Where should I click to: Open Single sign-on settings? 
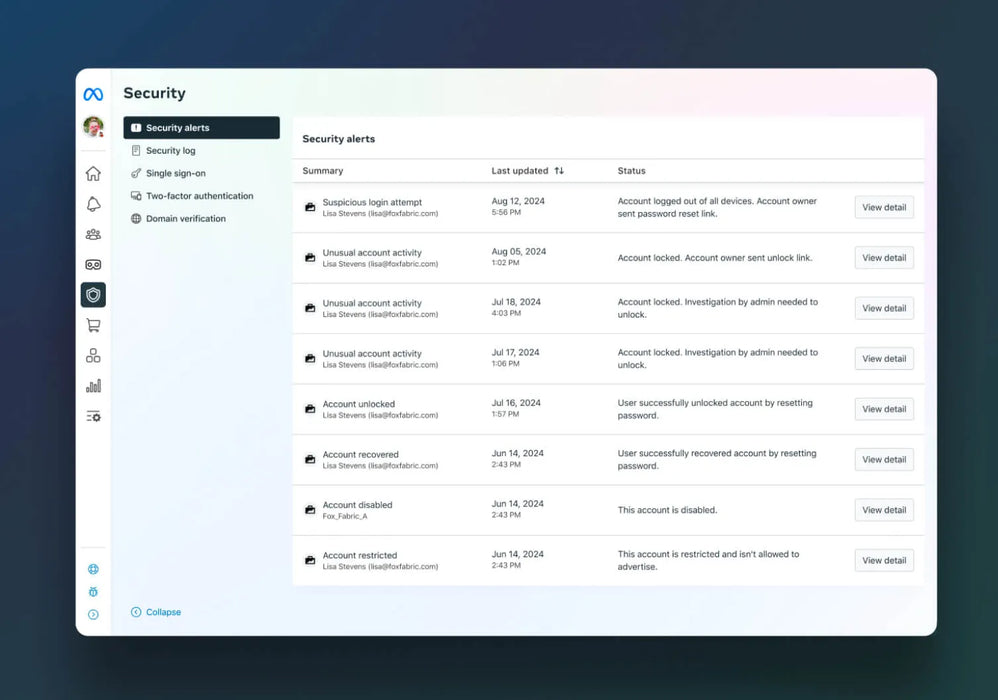[x=175, y=174]
